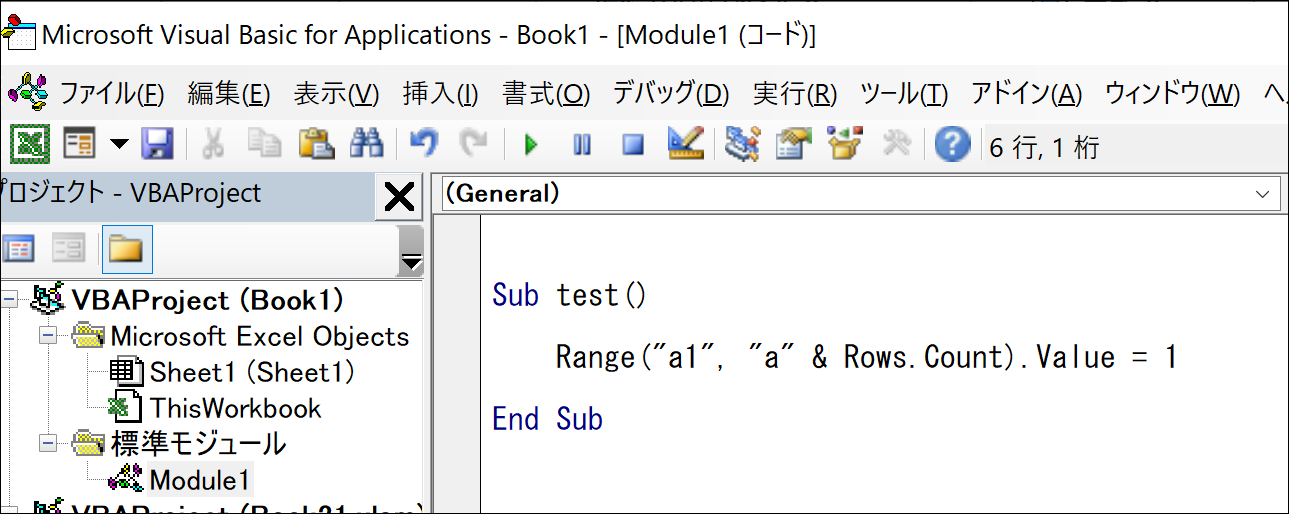Screen dimensions: 1289x514
Task: Click the 'End Sub' code line
Action: pyautogui.click(x=547, y=419)
